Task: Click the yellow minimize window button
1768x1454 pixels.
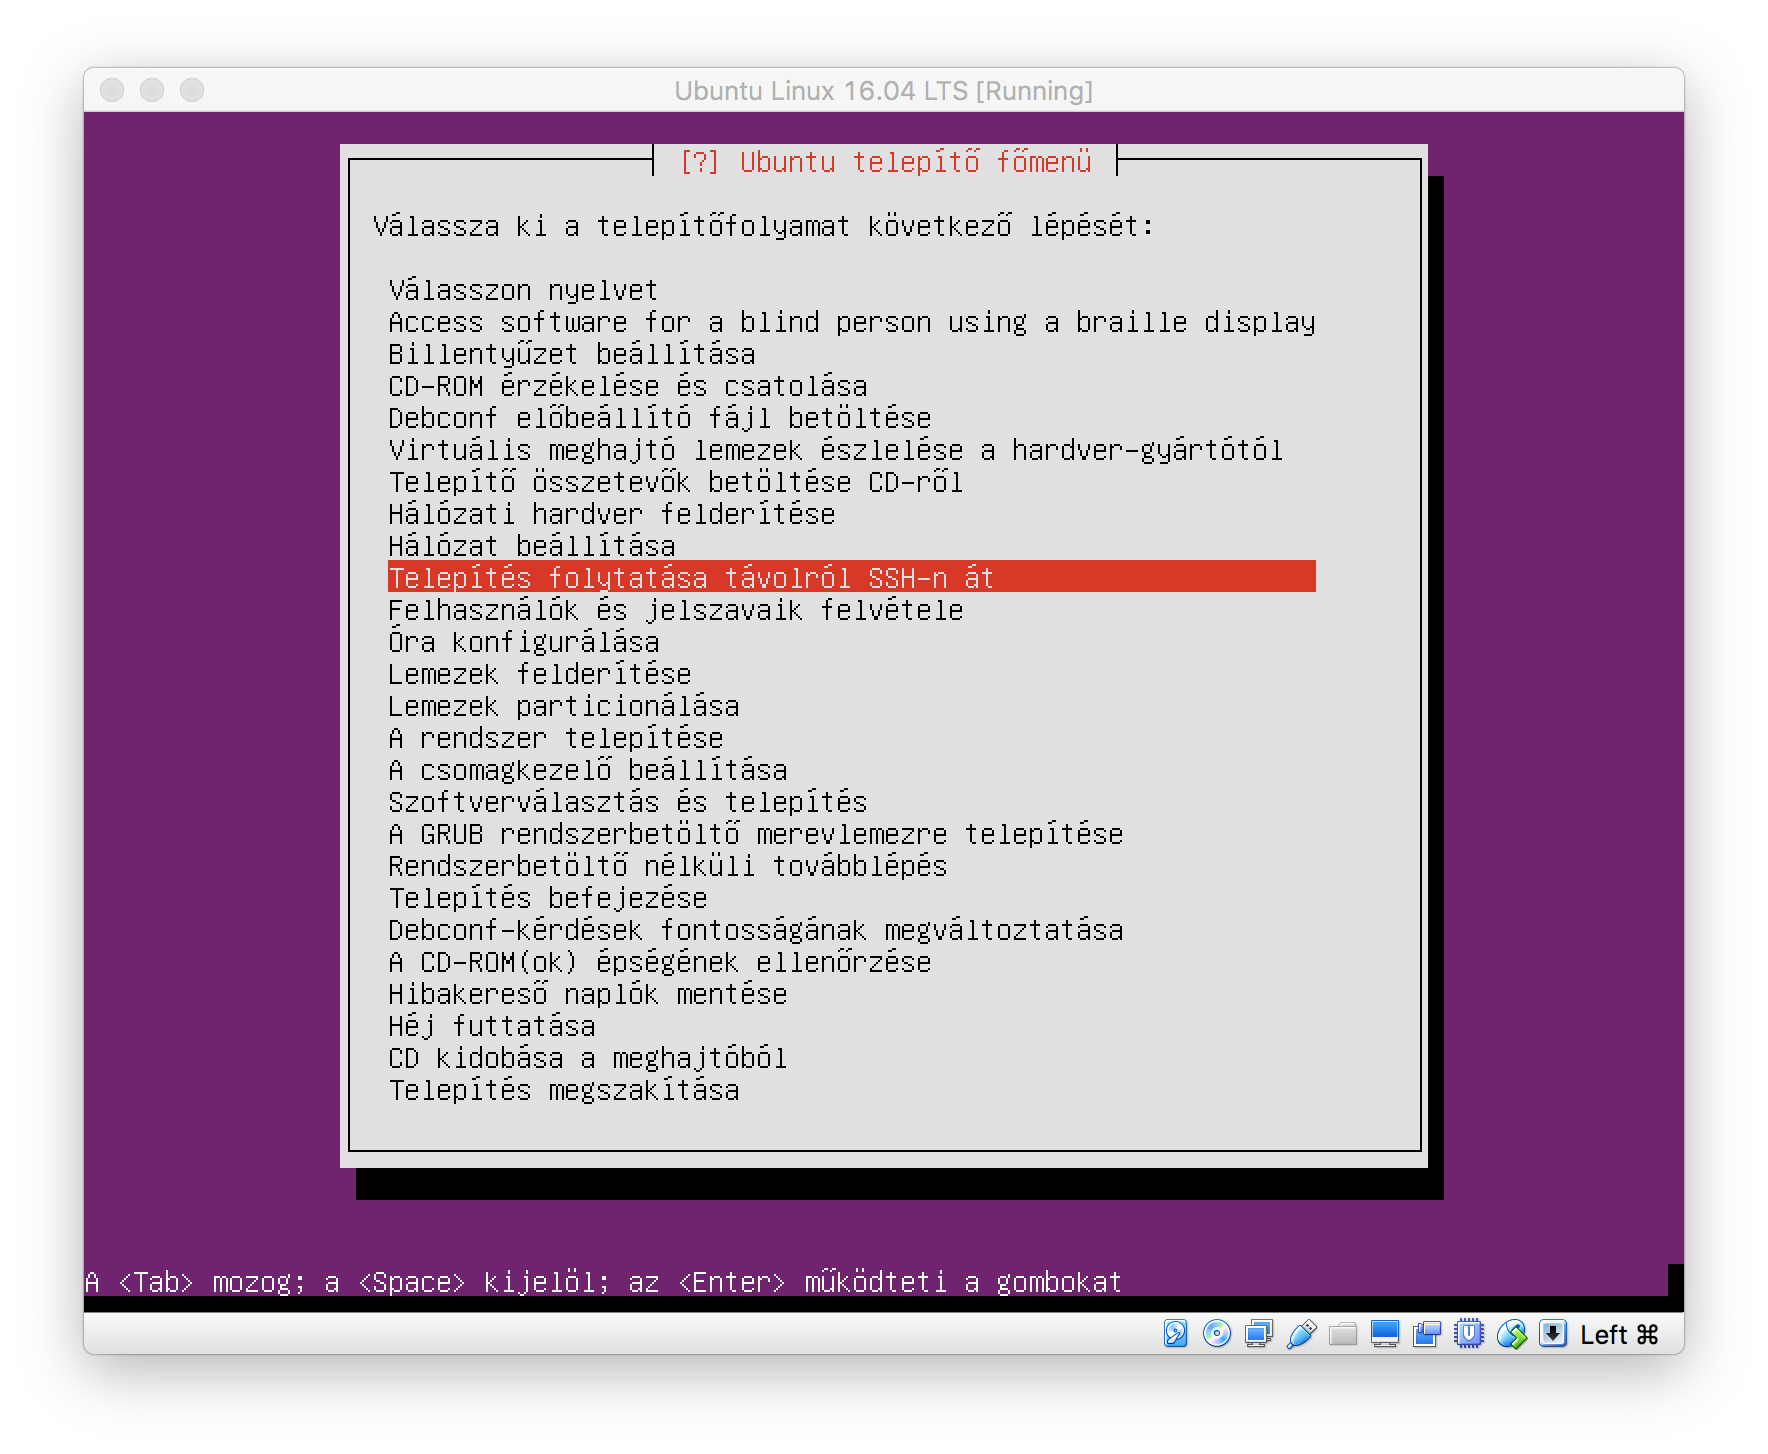Action: coord(152,90)
